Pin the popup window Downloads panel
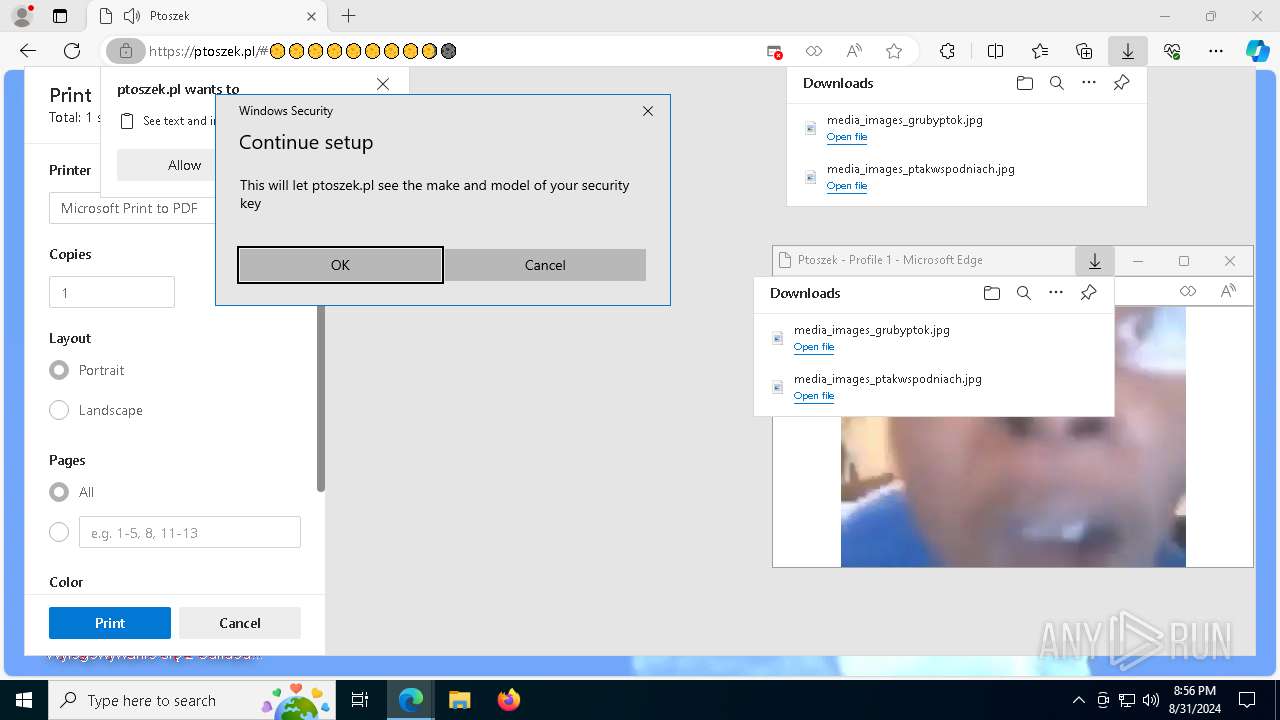The height and width of the screenshot is (720, 1280). coord(1088,293)
